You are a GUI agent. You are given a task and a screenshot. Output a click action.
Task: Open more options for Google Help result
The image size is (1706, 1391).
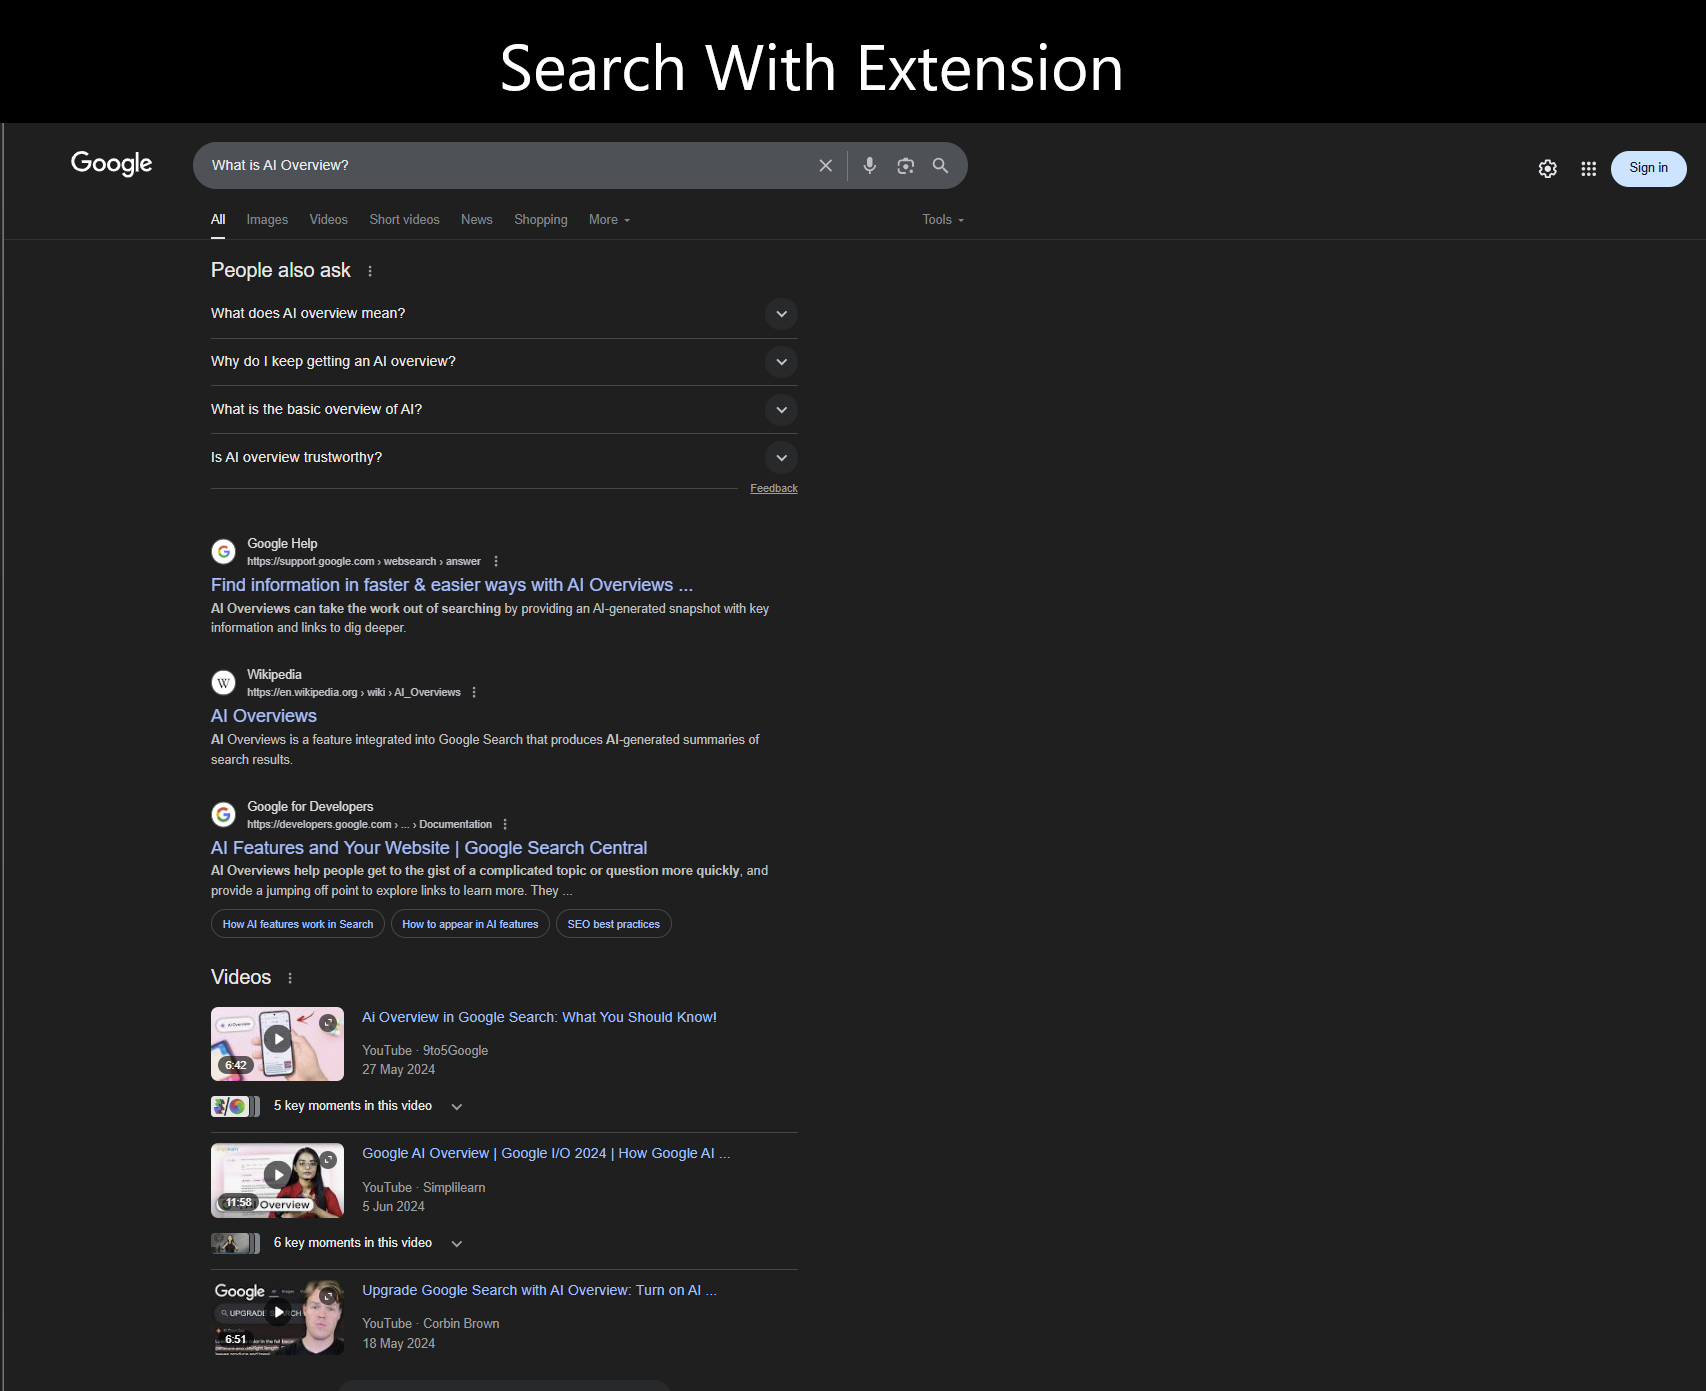pos(496,562)
